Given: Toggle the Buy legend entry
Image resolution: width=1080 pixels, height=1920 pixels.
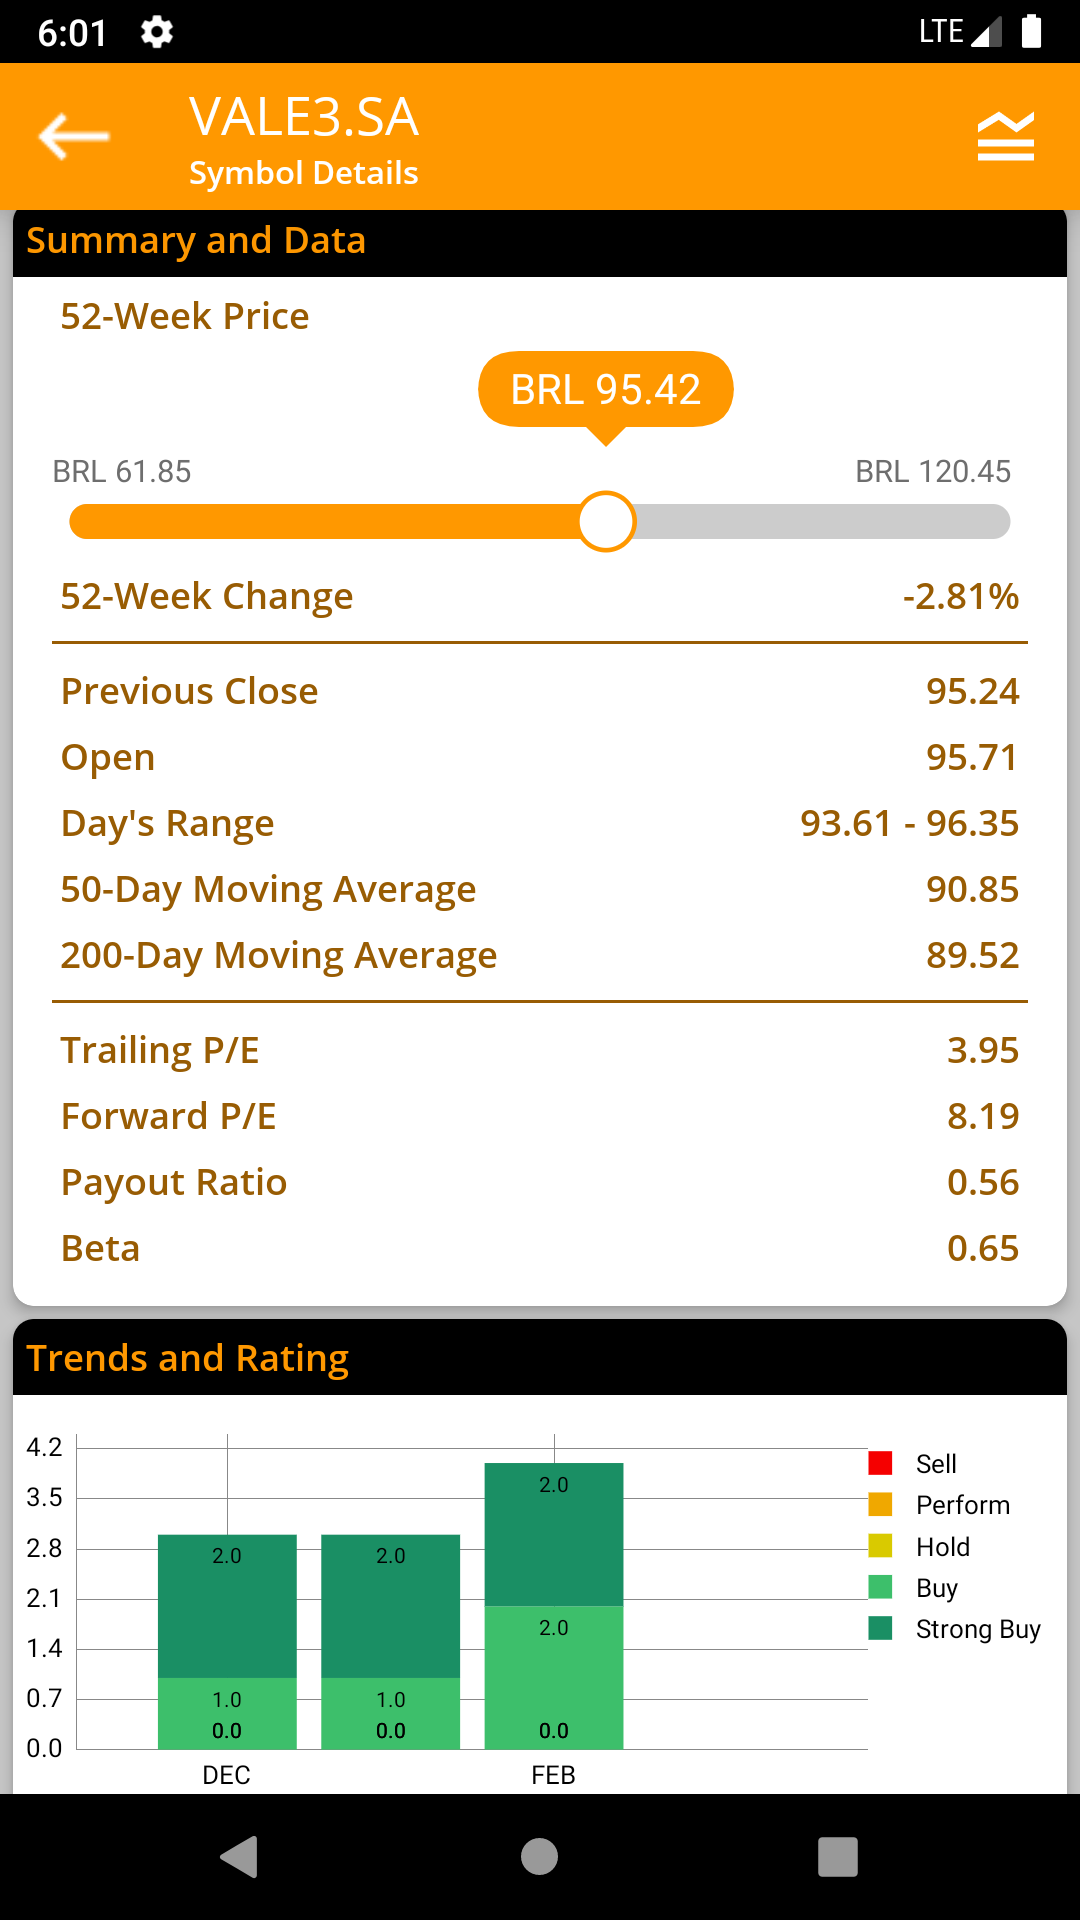Looking at the screenshot, I should pyautogui.click(x=936, y=1588).
